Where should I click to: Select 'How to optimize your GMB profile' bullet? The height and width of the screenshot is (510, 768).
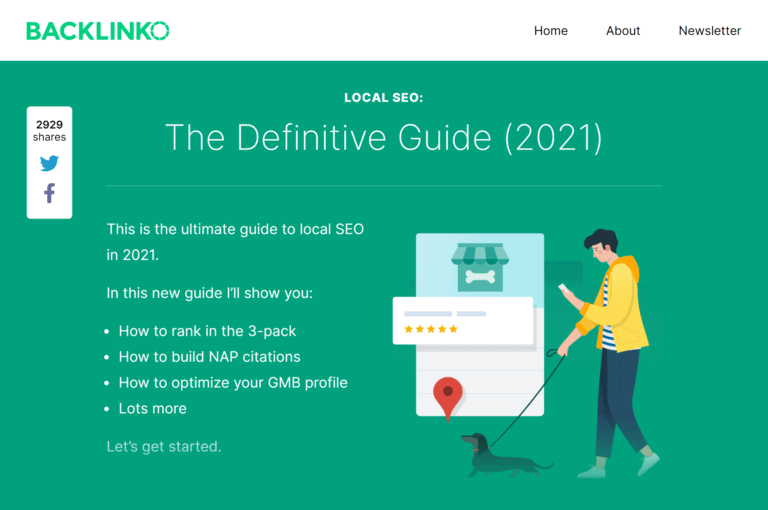(233, 383)
